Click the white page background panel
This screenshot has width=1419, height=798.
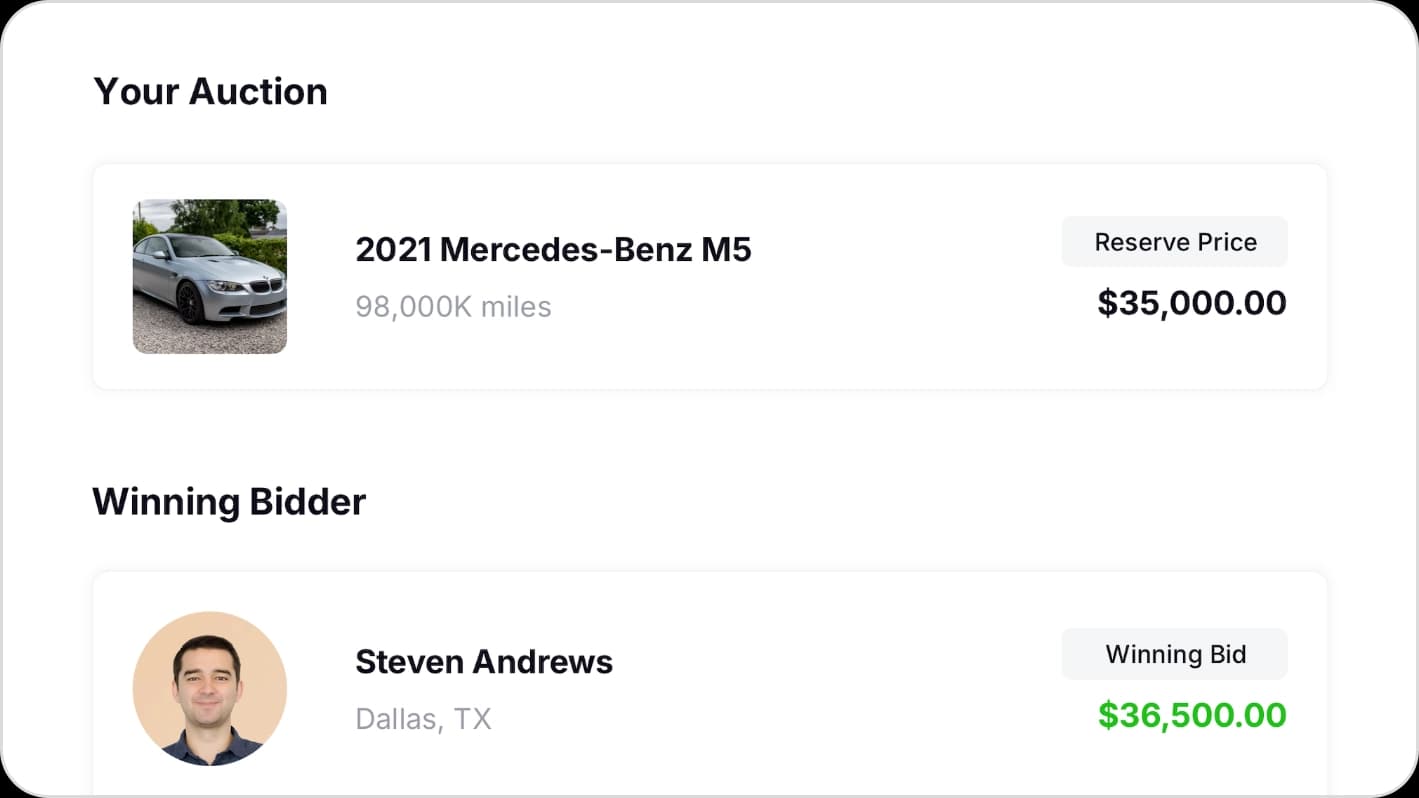click(x=710, y=440)
